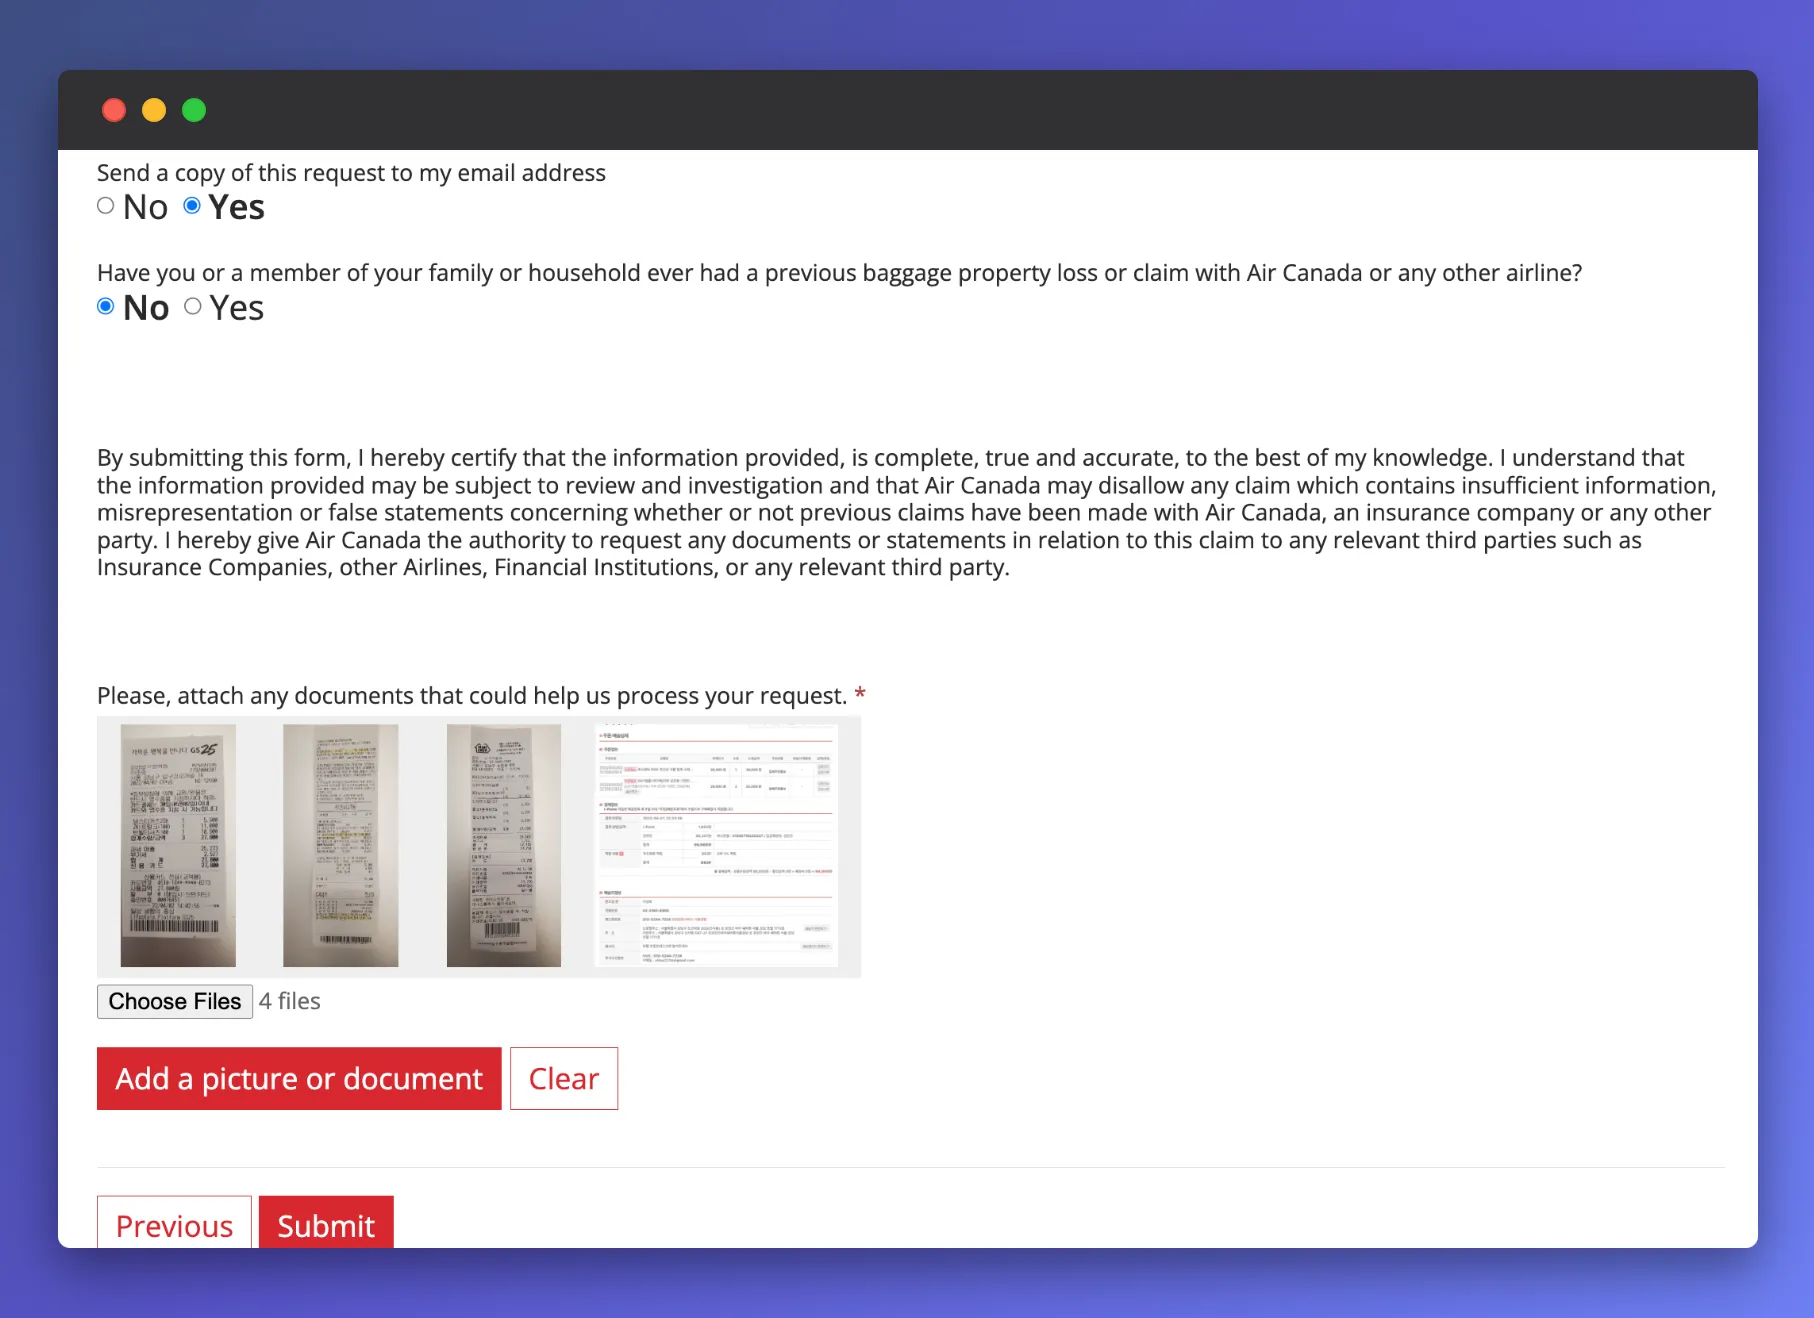This screenshot has height=1318, width=1814.
Task: Select No for emailing a copy
Action: click(x=106, y=206)
